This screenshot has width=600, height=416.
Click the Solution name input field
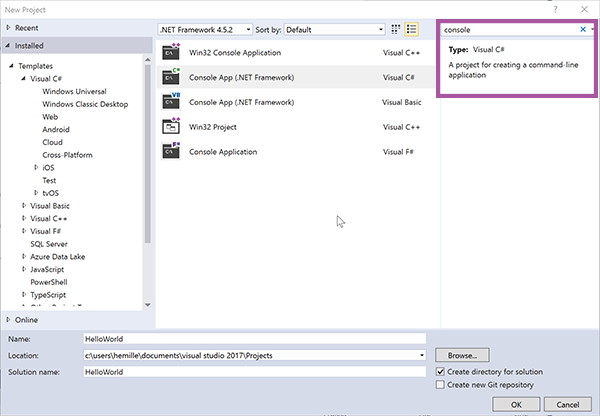254,372
